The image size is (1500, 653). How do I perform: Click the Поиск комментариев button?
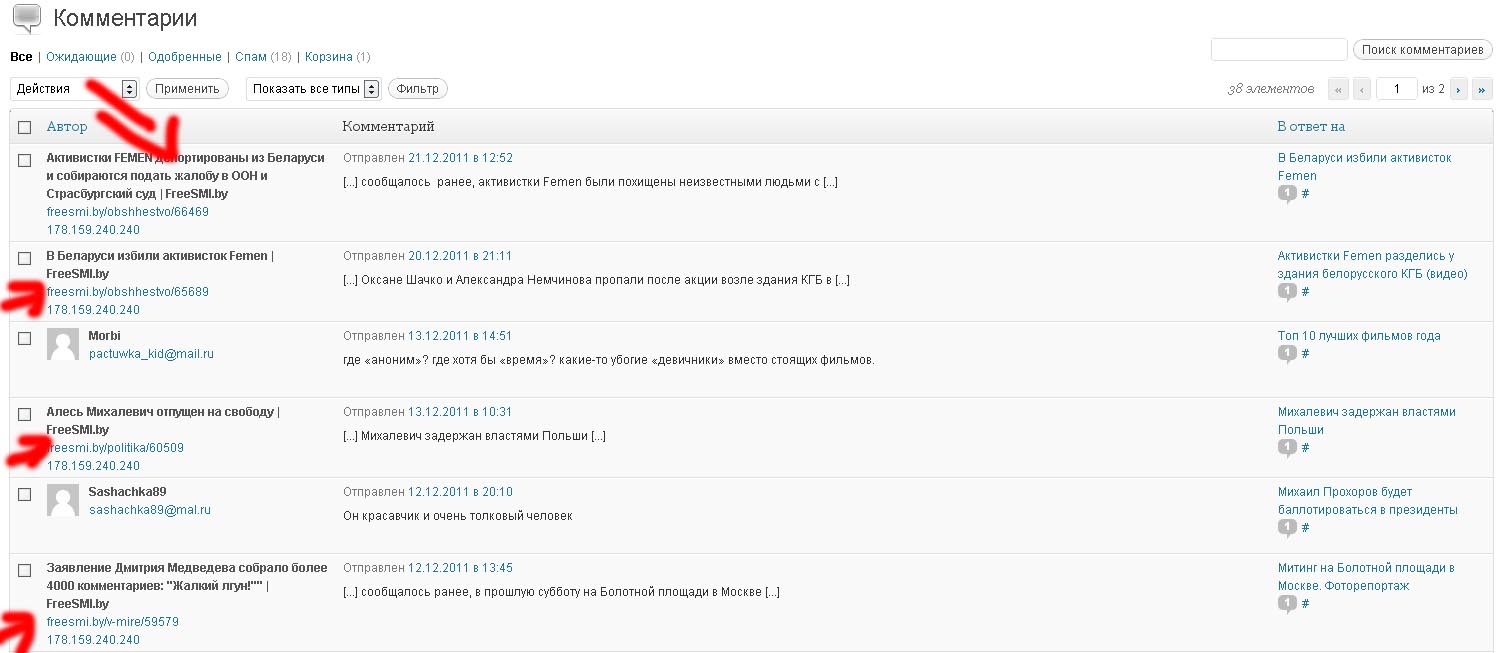(x=1422, y=50)
